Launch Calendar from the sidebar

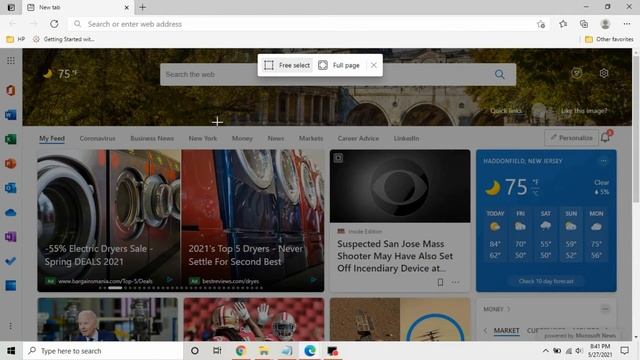11,286
